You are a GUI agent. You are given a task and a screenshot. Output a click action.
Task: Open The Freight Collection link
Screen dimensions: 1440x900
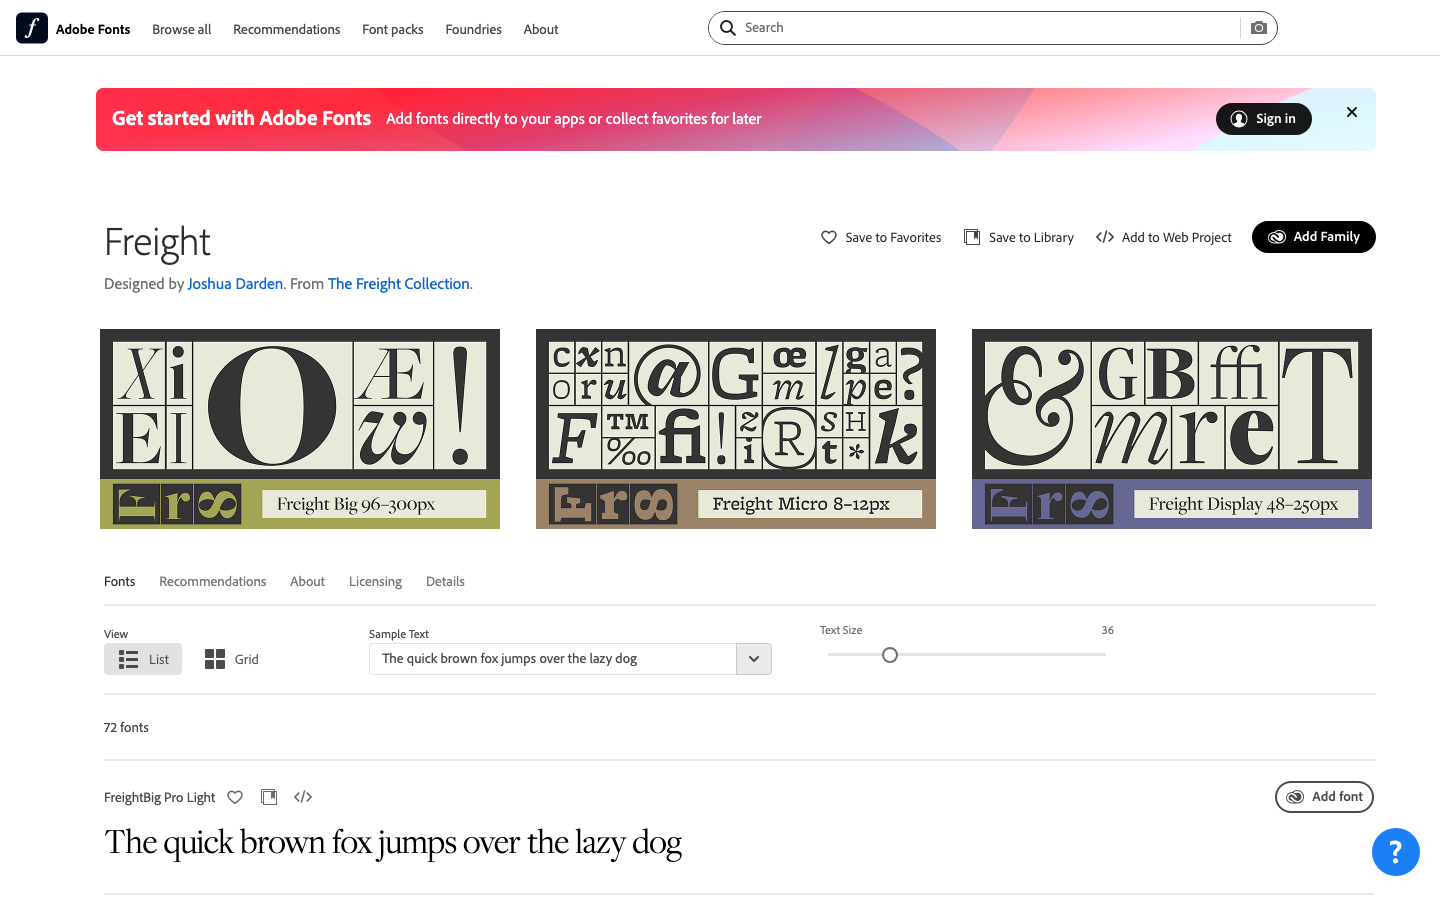click(x=398, y=283)
